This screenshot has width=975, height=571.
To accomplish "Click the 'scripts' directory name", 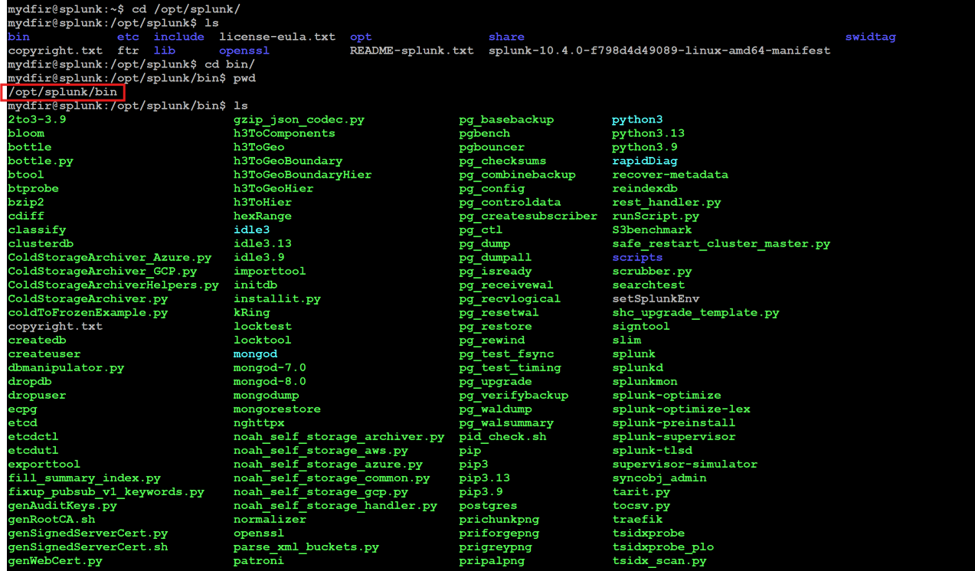I will (x=637, y=258).
